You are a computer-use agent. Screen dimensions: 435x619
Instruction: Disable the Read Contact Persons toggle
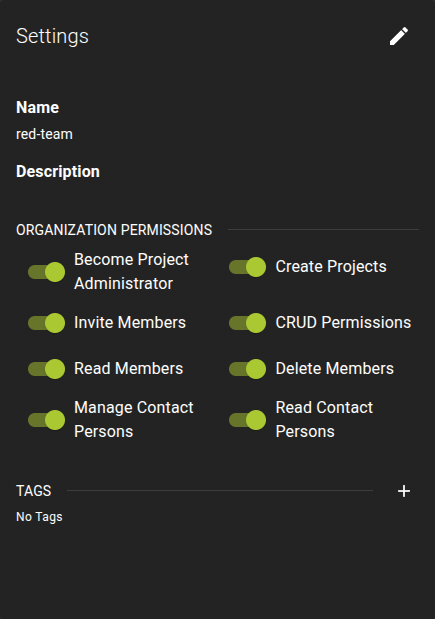248,420
